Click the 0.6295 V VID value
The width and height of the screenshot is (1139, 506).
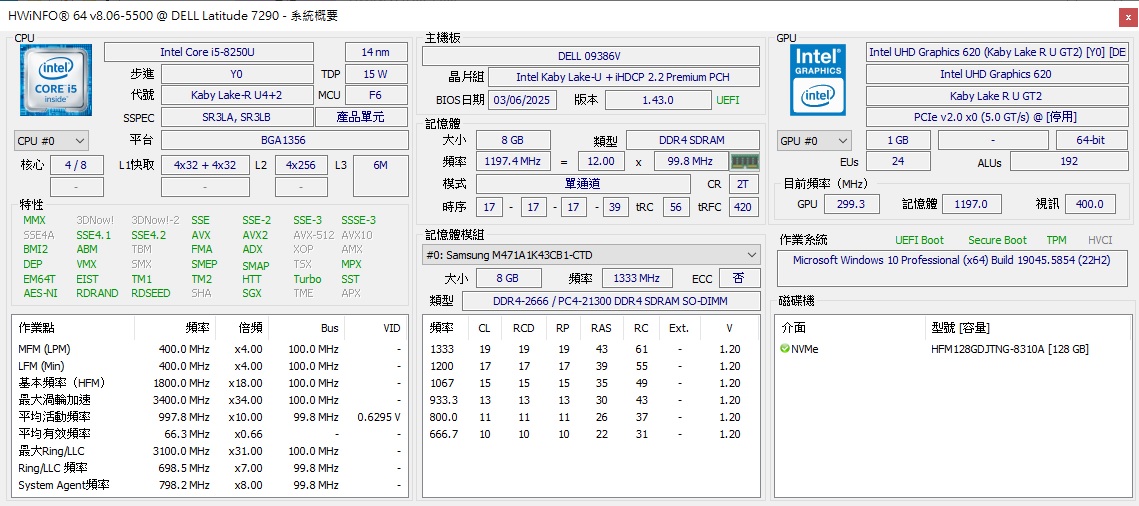379,417
